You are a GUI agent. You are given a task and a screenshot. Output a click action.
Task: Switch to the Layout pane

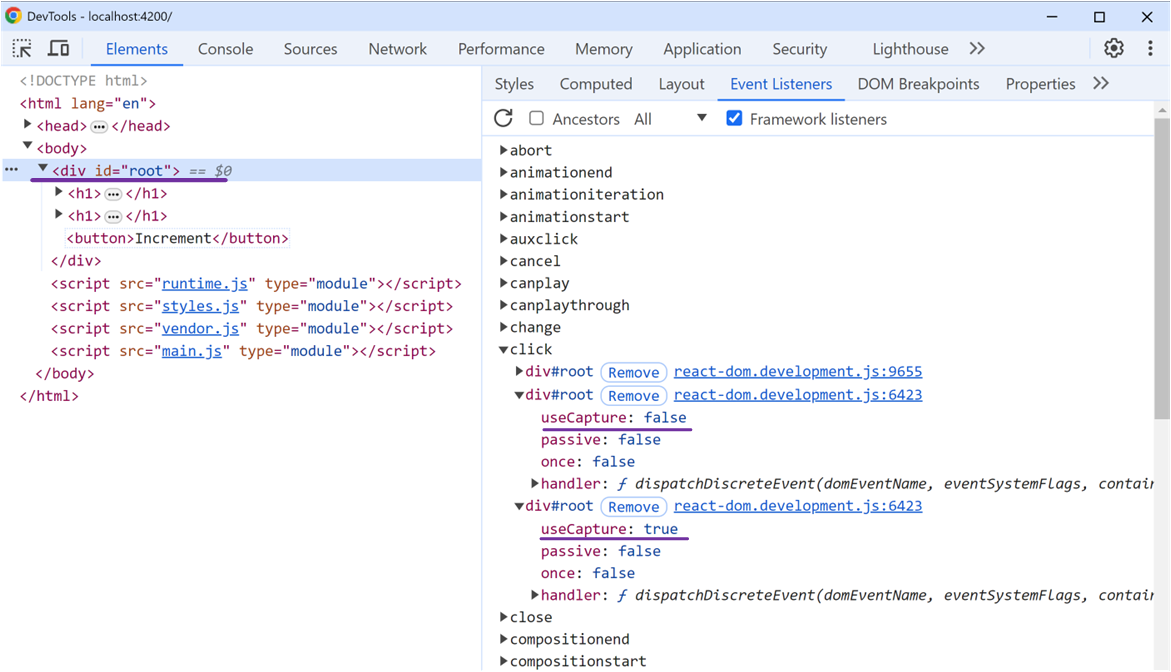click(681, 84)
